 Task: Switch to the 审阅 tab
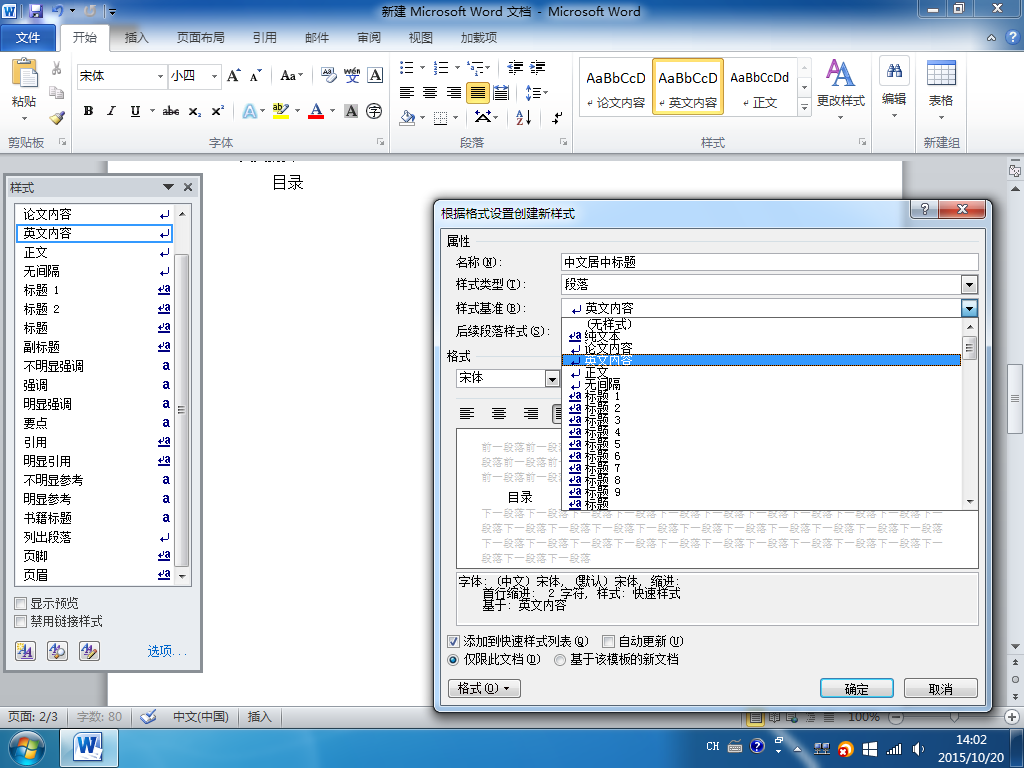click(x=369, y=38)
